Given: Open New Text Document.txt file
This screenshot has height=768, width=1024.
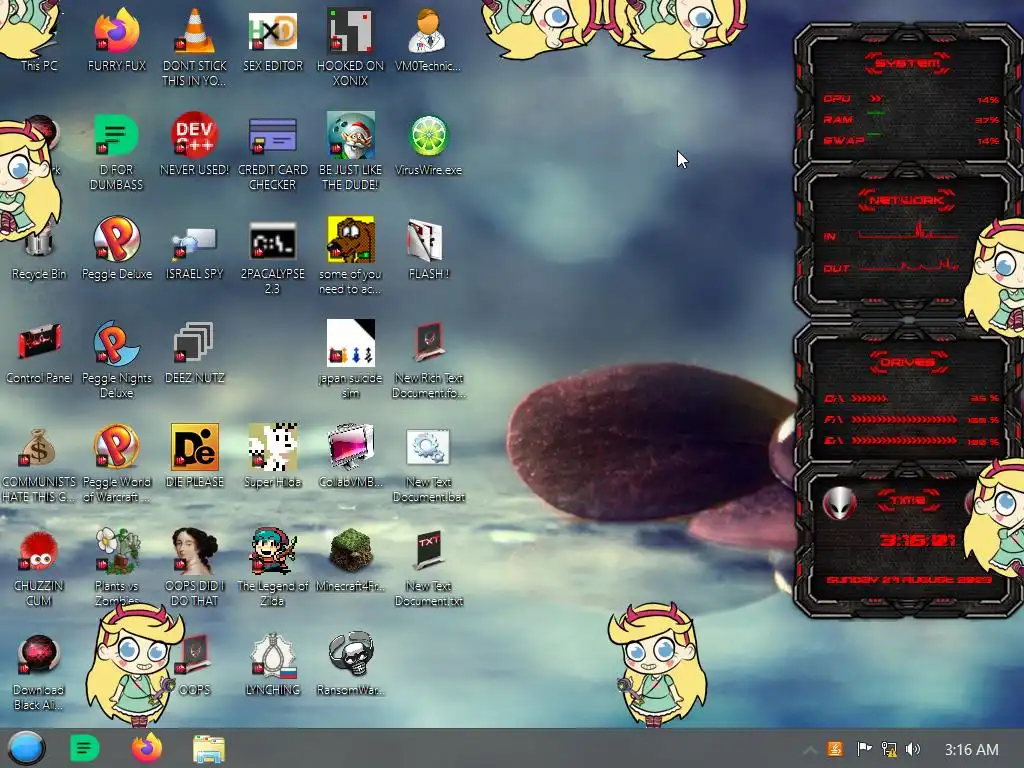Looking at the screenshot, I should 428,551.
